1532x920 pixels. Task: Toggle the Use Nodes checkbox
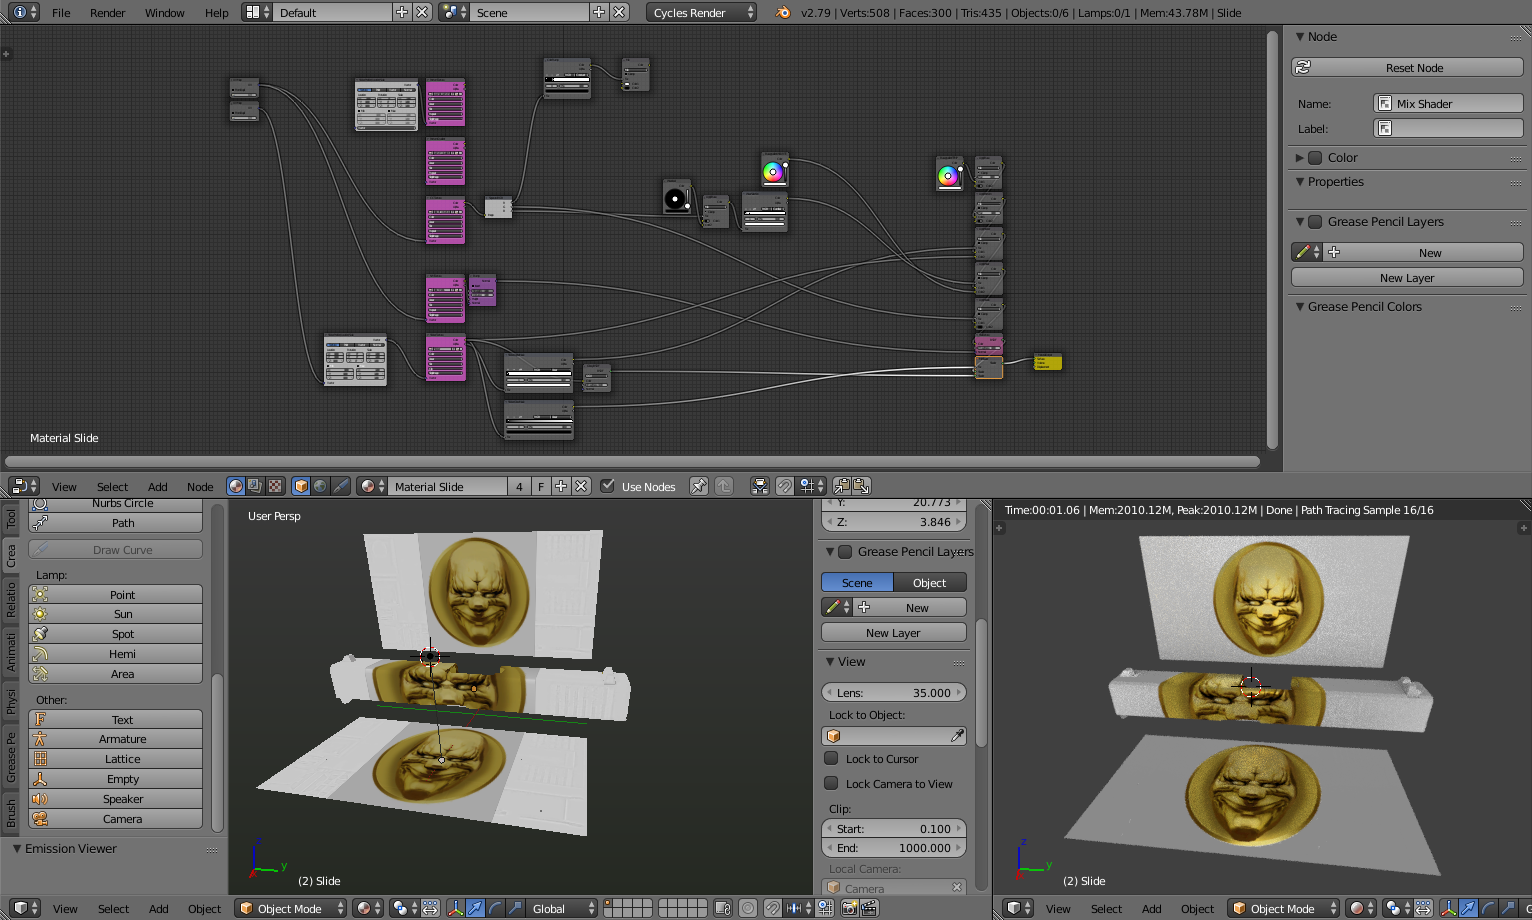coord(607,486)
